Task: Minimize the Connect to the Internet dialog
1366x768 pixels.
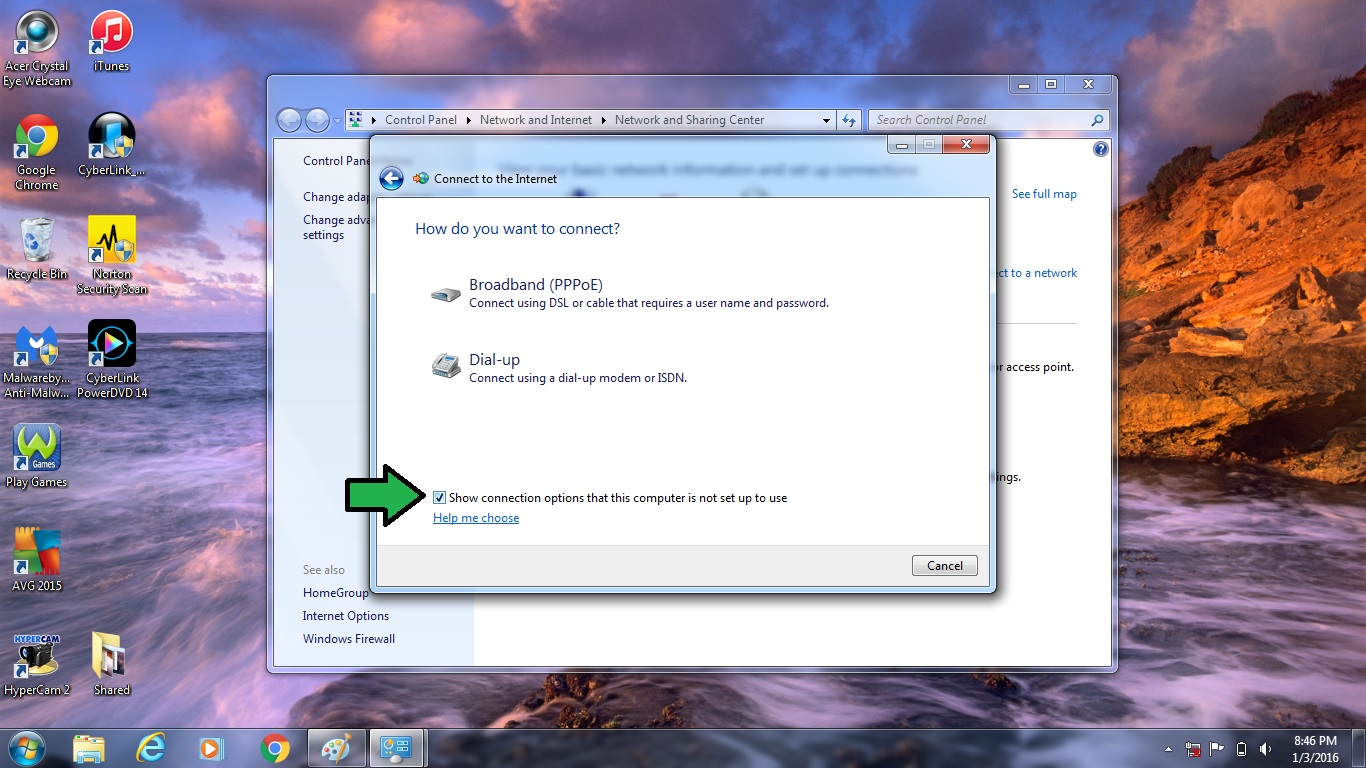Action: (903, 145)
